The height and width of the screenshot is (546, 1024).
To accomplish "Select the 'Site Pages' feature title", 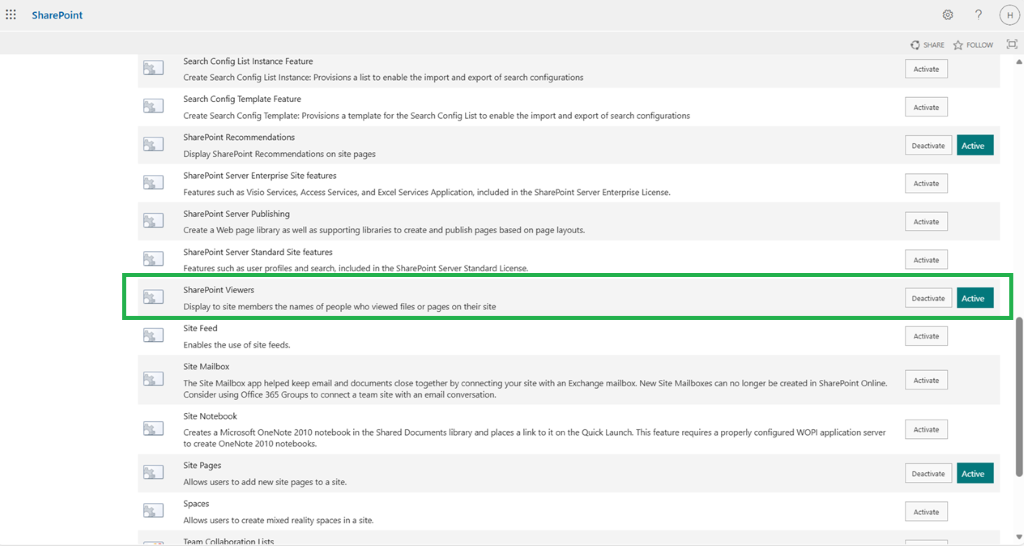I will point(202,466).
